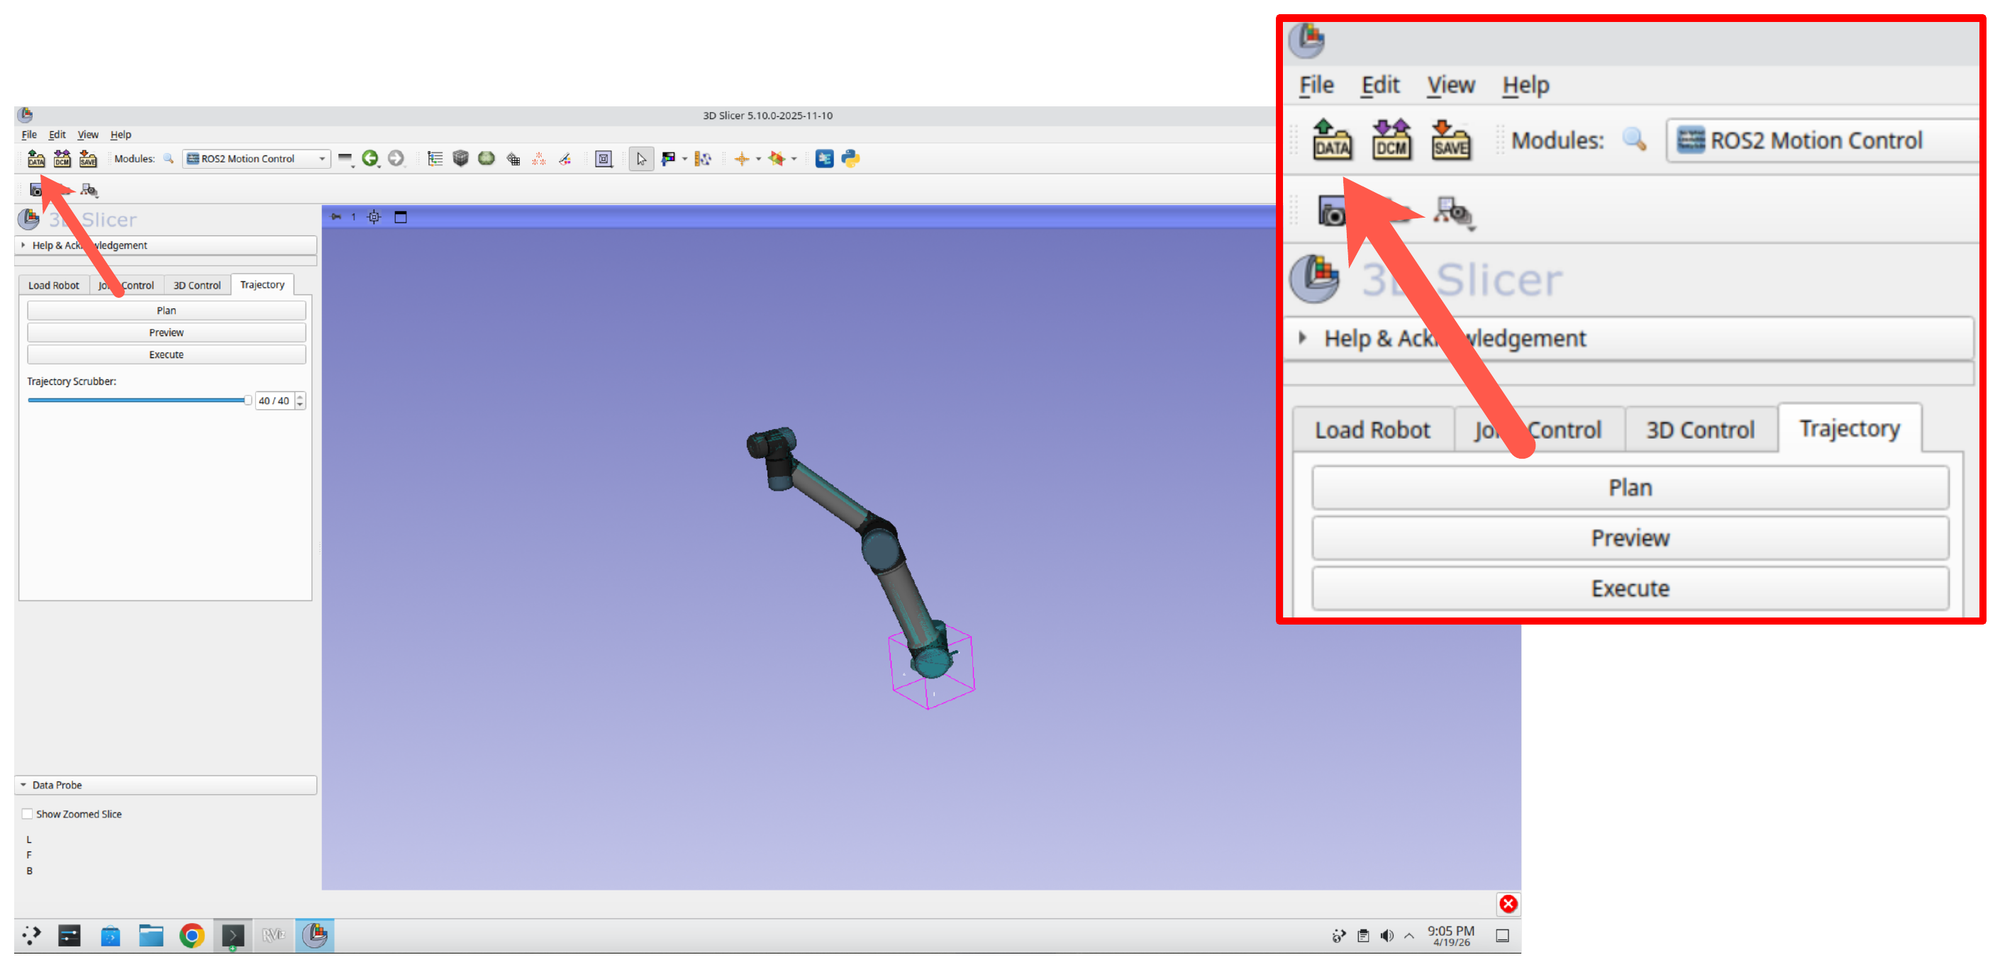Enable the Show Zoomed Slice checkbox

[27, 813]
